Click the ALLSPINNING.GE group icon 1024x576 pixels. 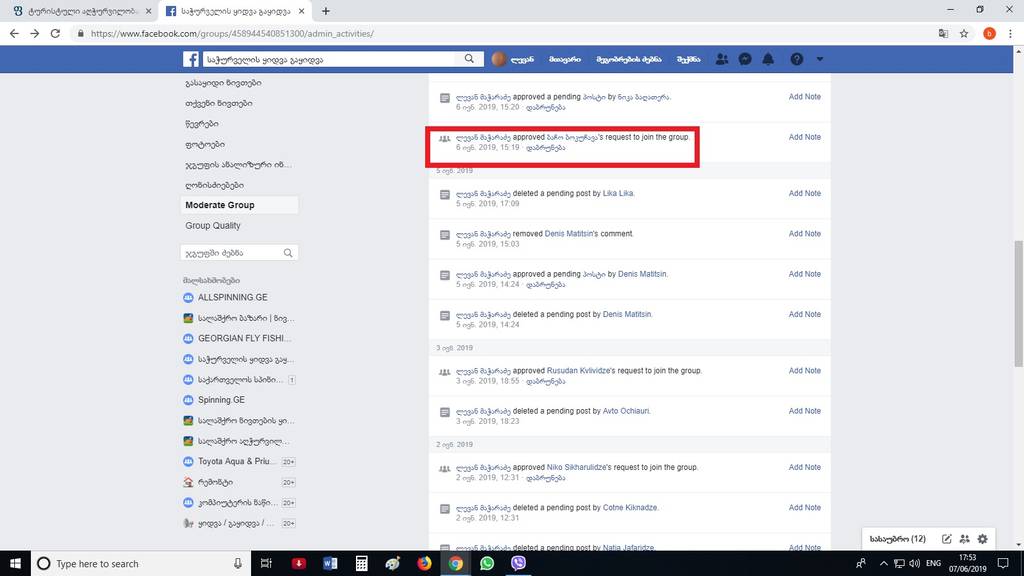pyautogui.click(x=188, y=297)
